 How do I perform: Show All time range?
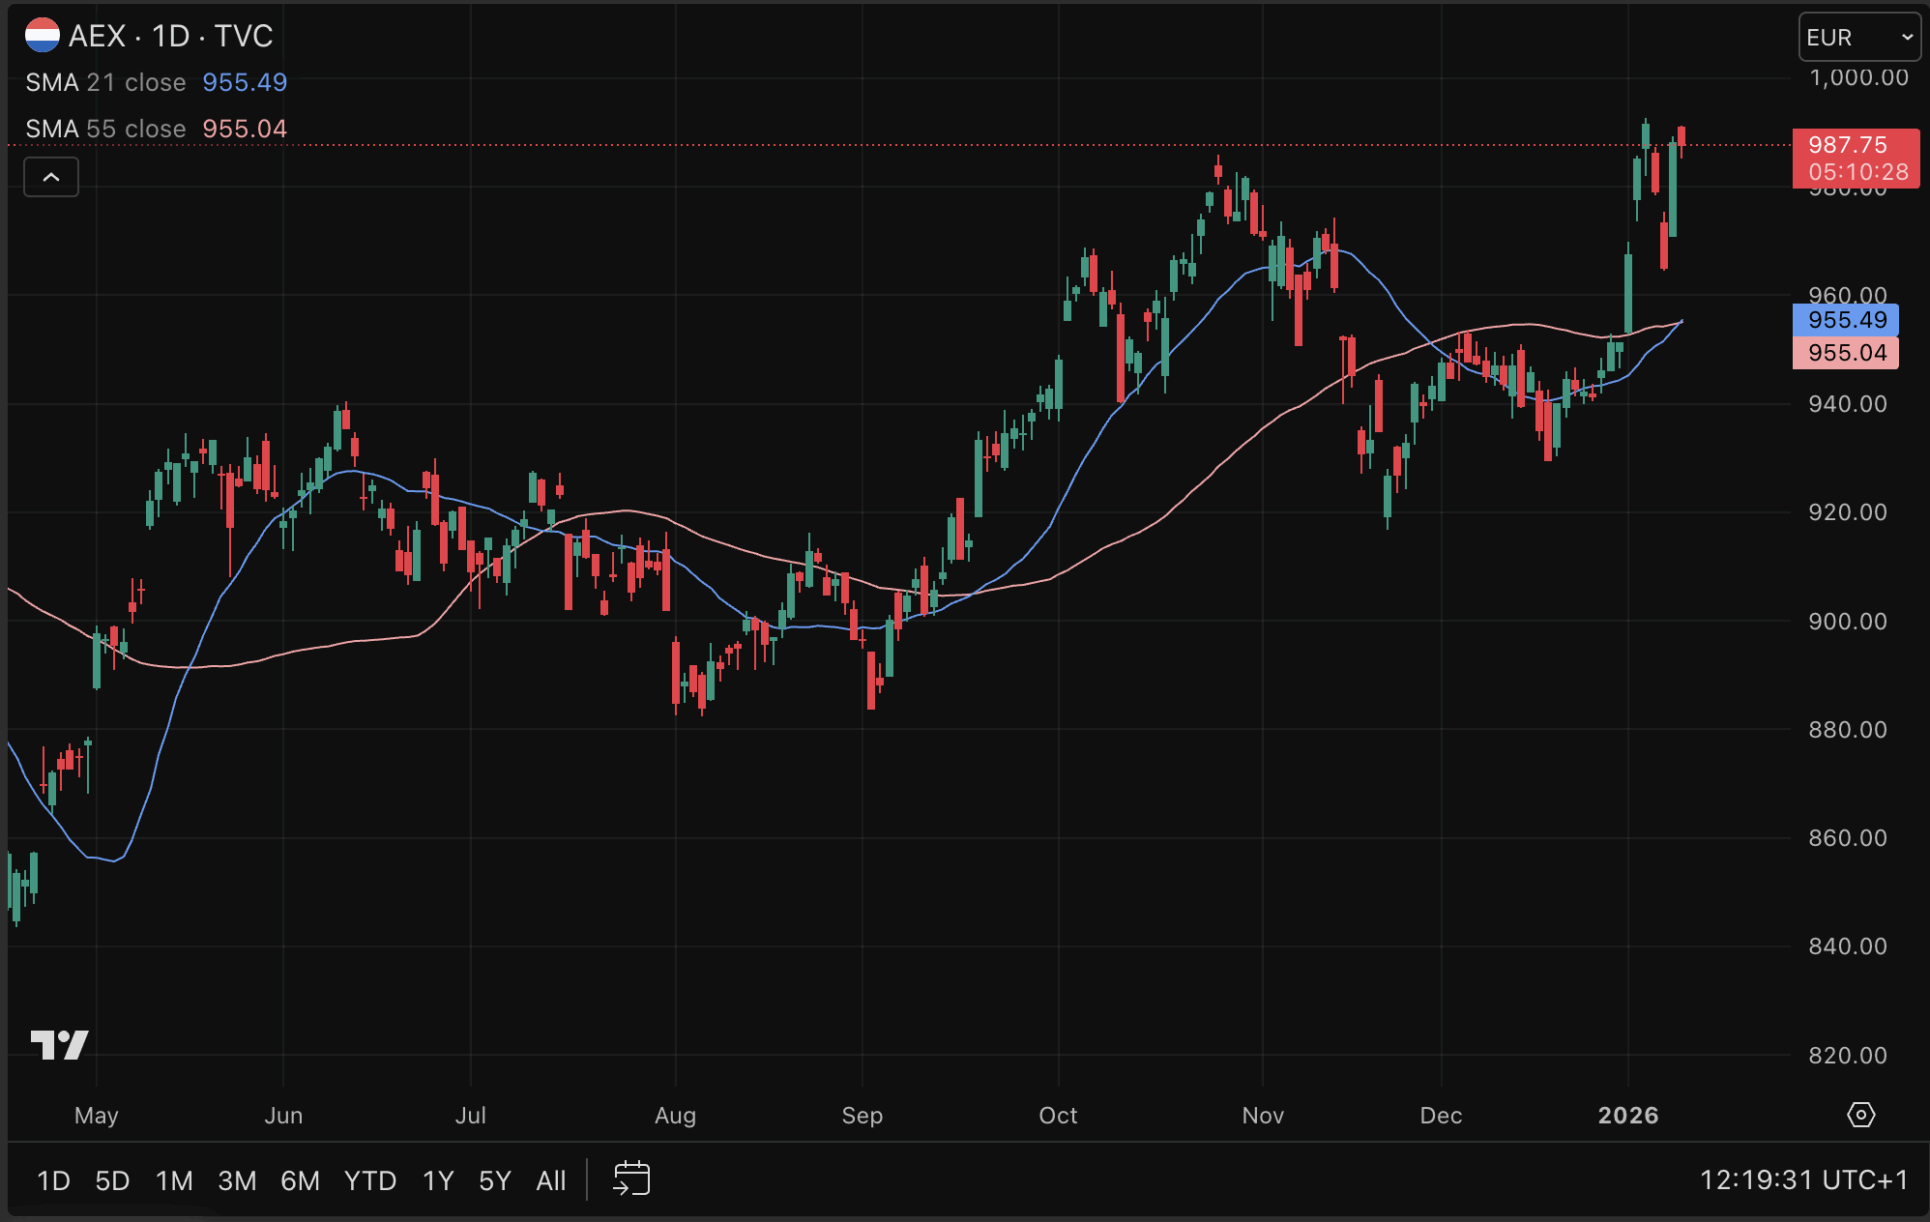pos(551,1181)
